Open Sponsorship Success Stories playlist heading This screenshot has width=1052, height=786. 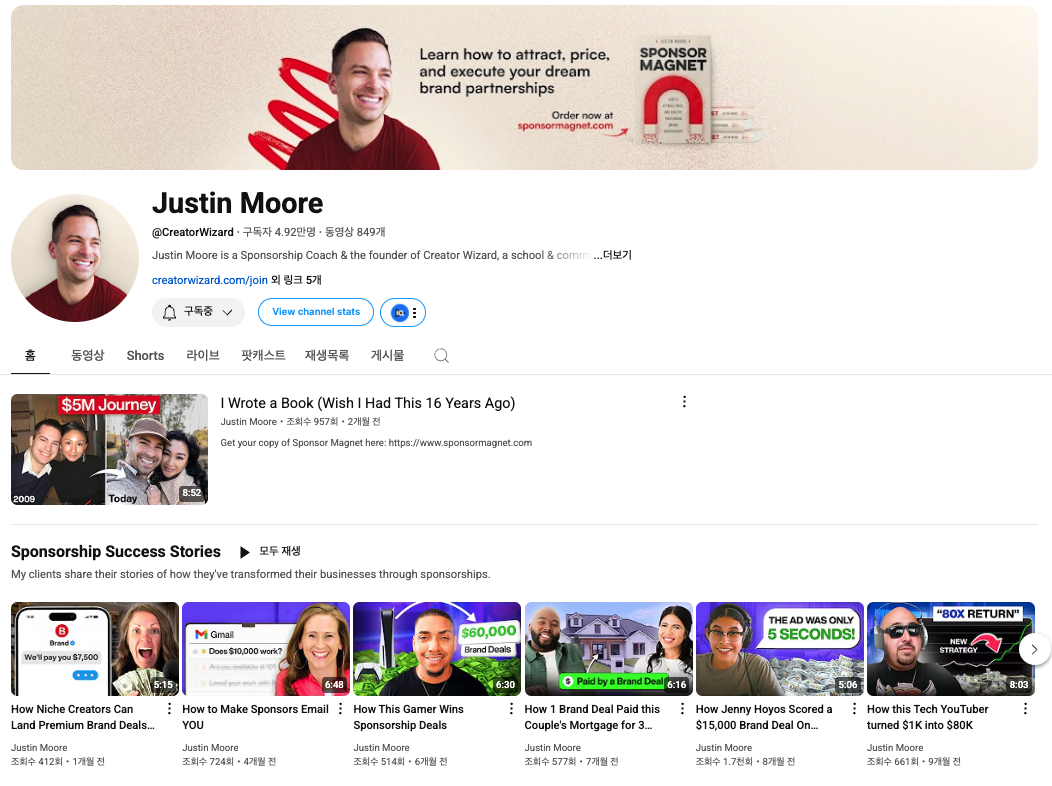[115, 551]
